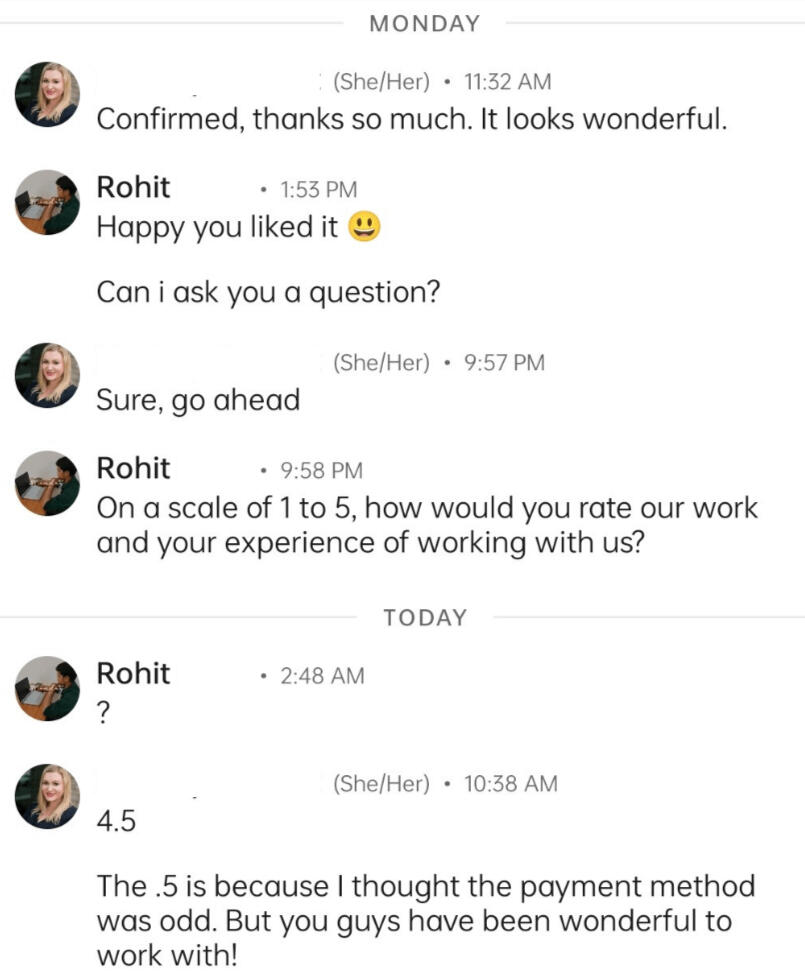
Task: Open Rohit's profile name at 9:58 PM
Action: (x=133, y=468)
